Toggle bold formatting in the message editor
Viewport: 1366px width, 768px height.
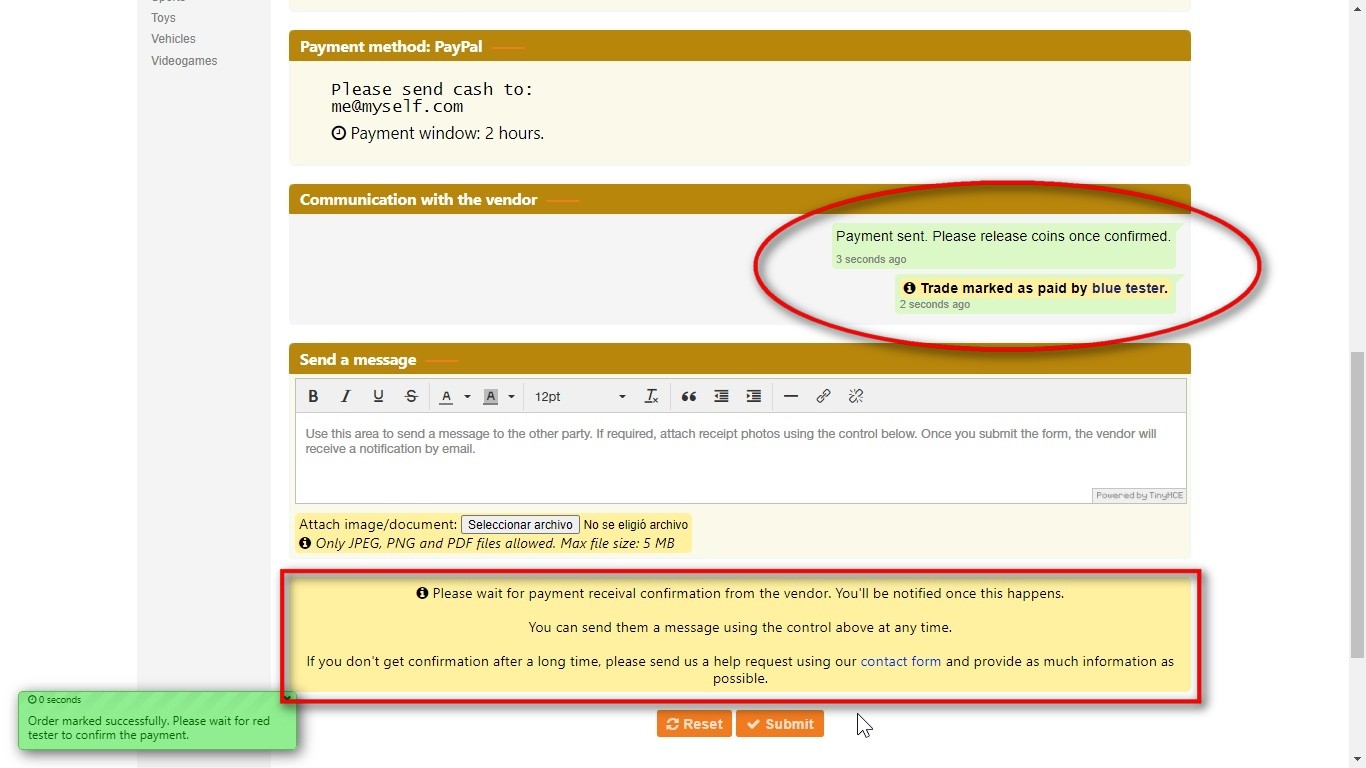(313, 396)
